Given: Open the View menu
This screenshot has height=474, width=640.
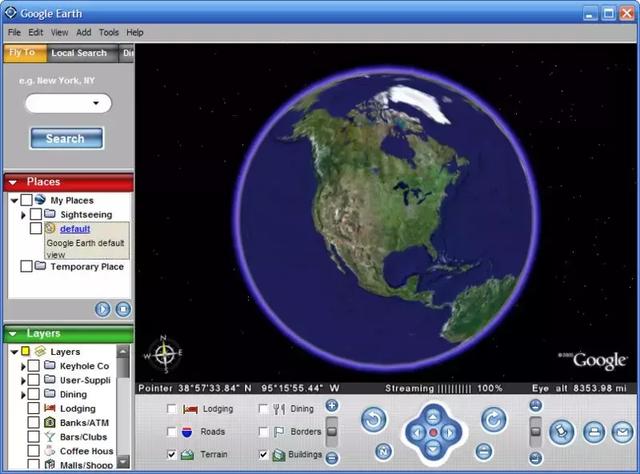Looking at the screenshot, I should pos(59,32).
